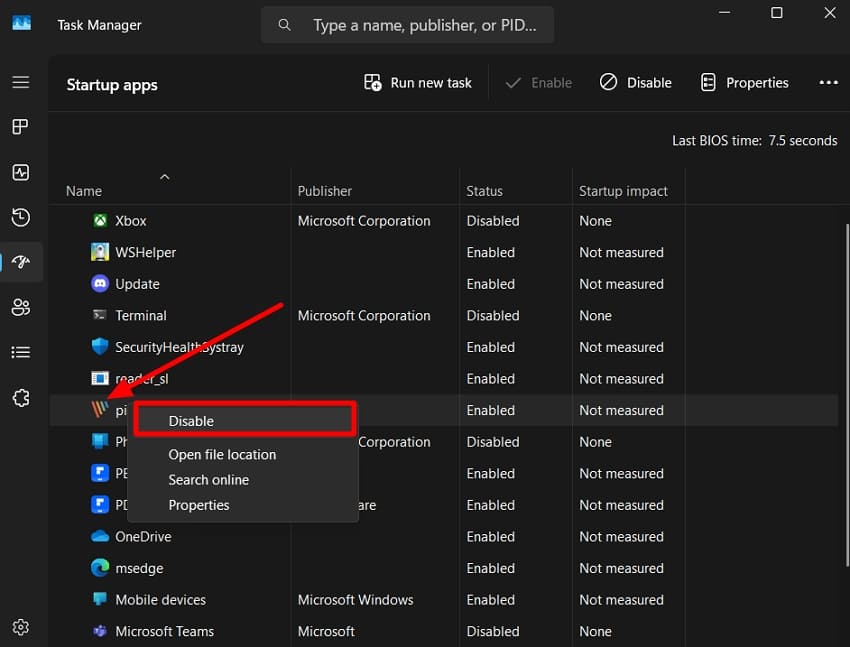Viewport: 850px width, 647px height.
Task: Open the Services view in the sidebar
Action: (x=21, y=397)
